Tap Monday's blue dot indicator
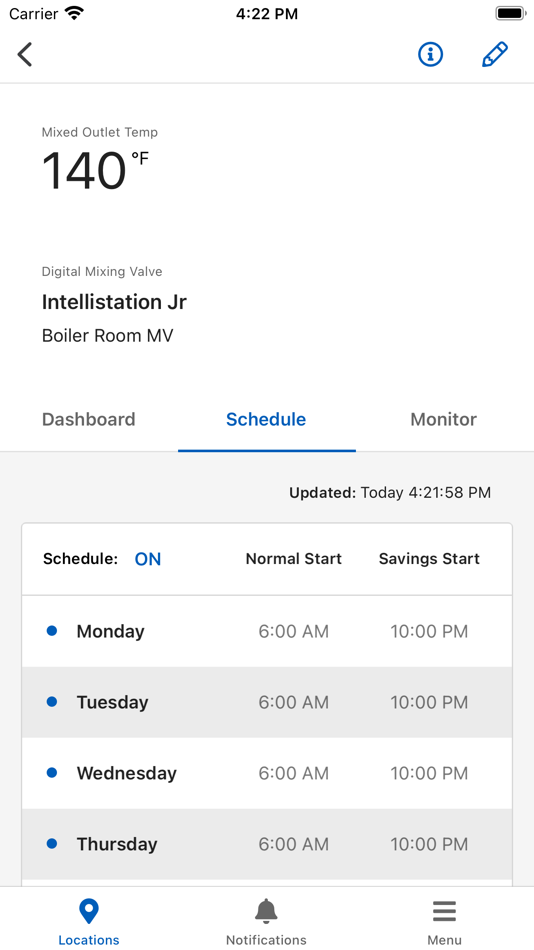534x950 pixels. click(52, 631)
